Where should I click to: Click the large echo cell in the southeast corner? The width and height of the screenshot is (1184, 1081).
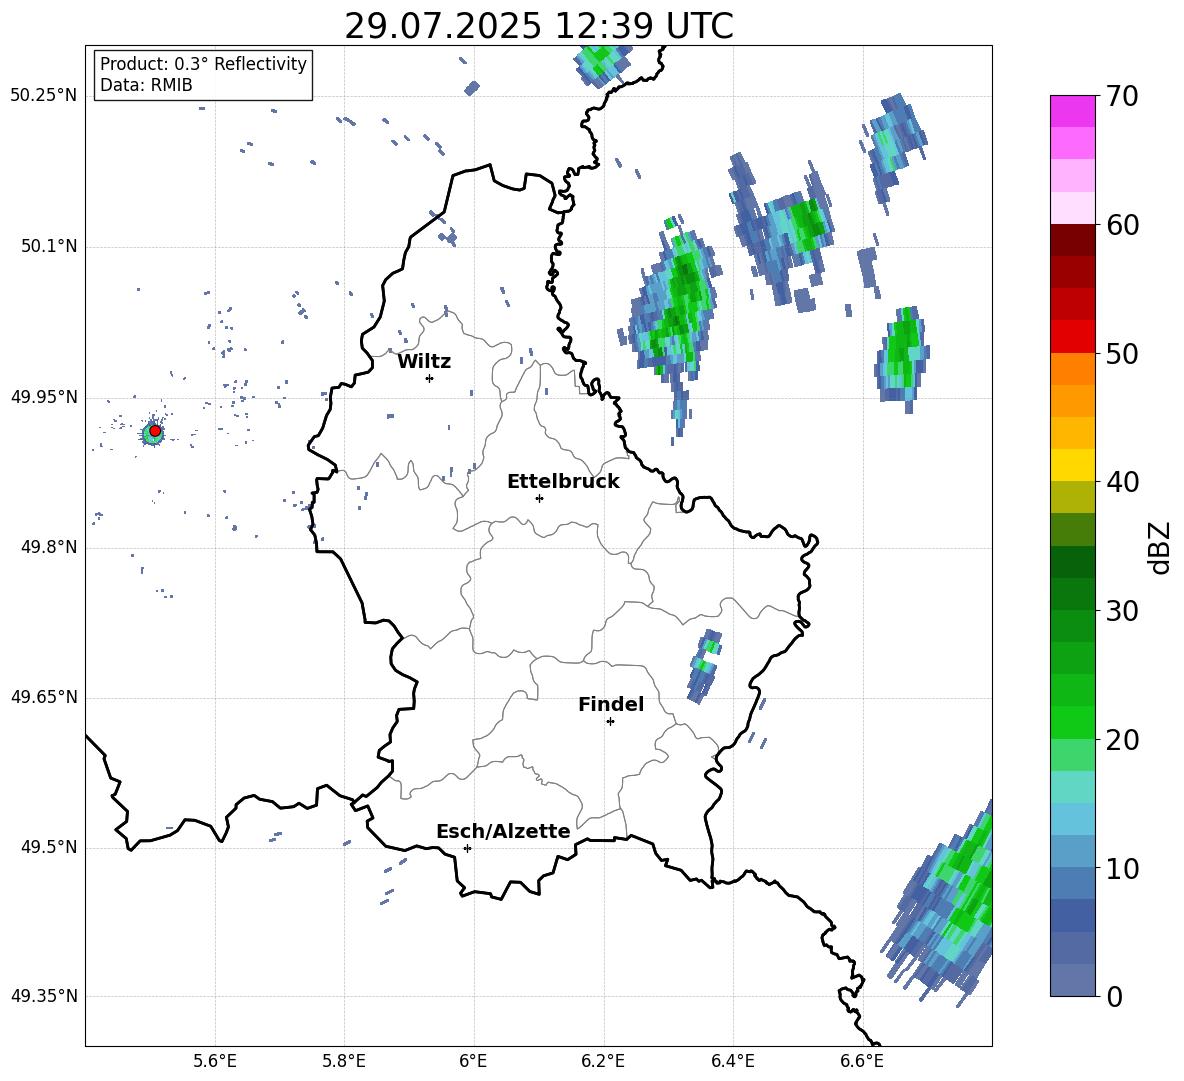[x=944, y=906]
